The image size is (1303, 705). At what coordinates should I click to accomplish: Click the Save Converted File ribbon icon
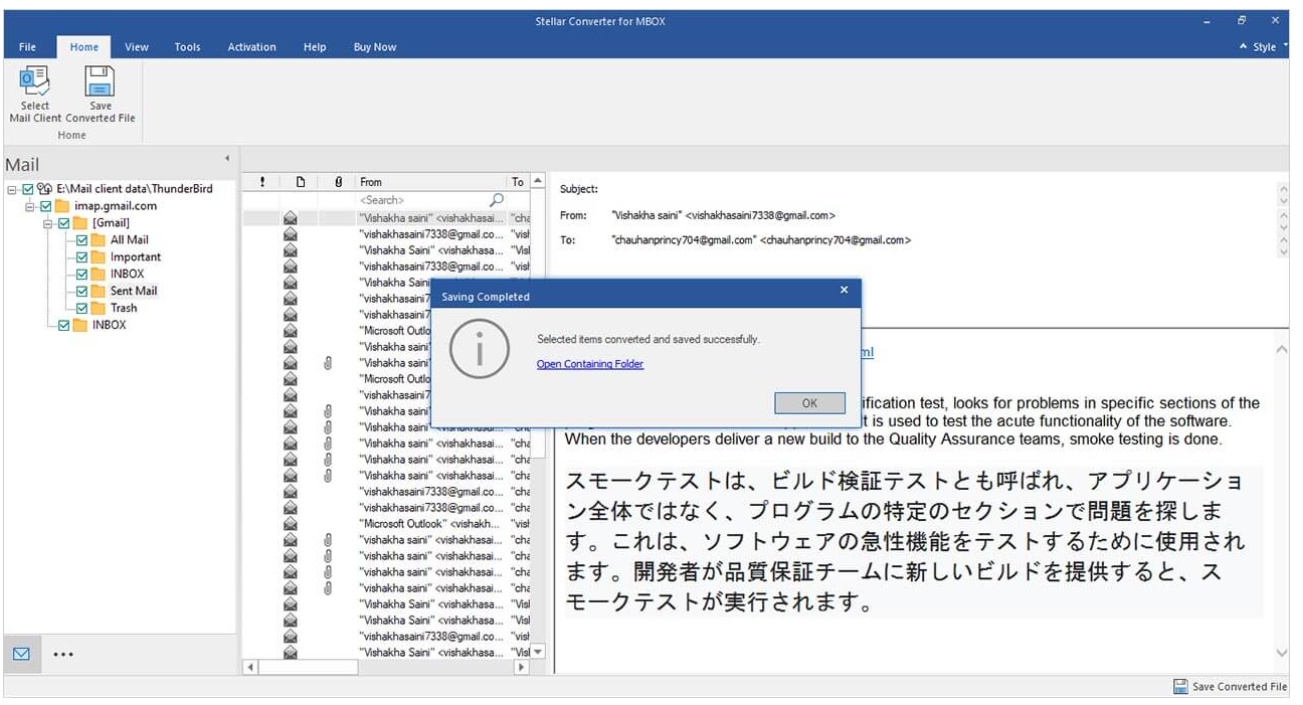pyautogui.click(x=100, y=81)
